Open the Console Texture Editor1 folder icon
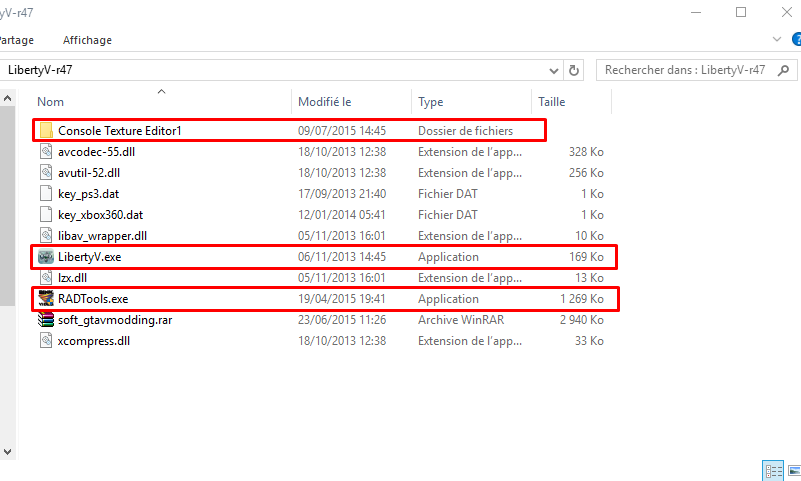Image resolution: width=801 pixels, height=481 pixels. (x=46, y=131)
